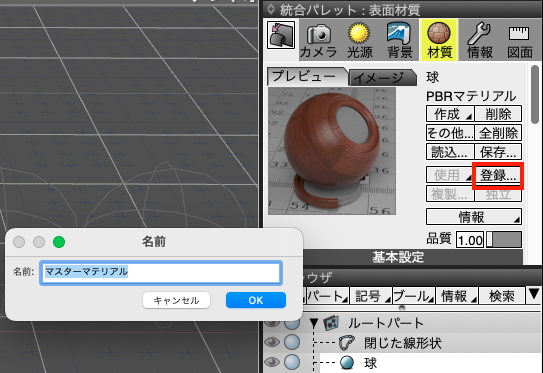Open the パート dropdown in the browser toolbar

327,296
